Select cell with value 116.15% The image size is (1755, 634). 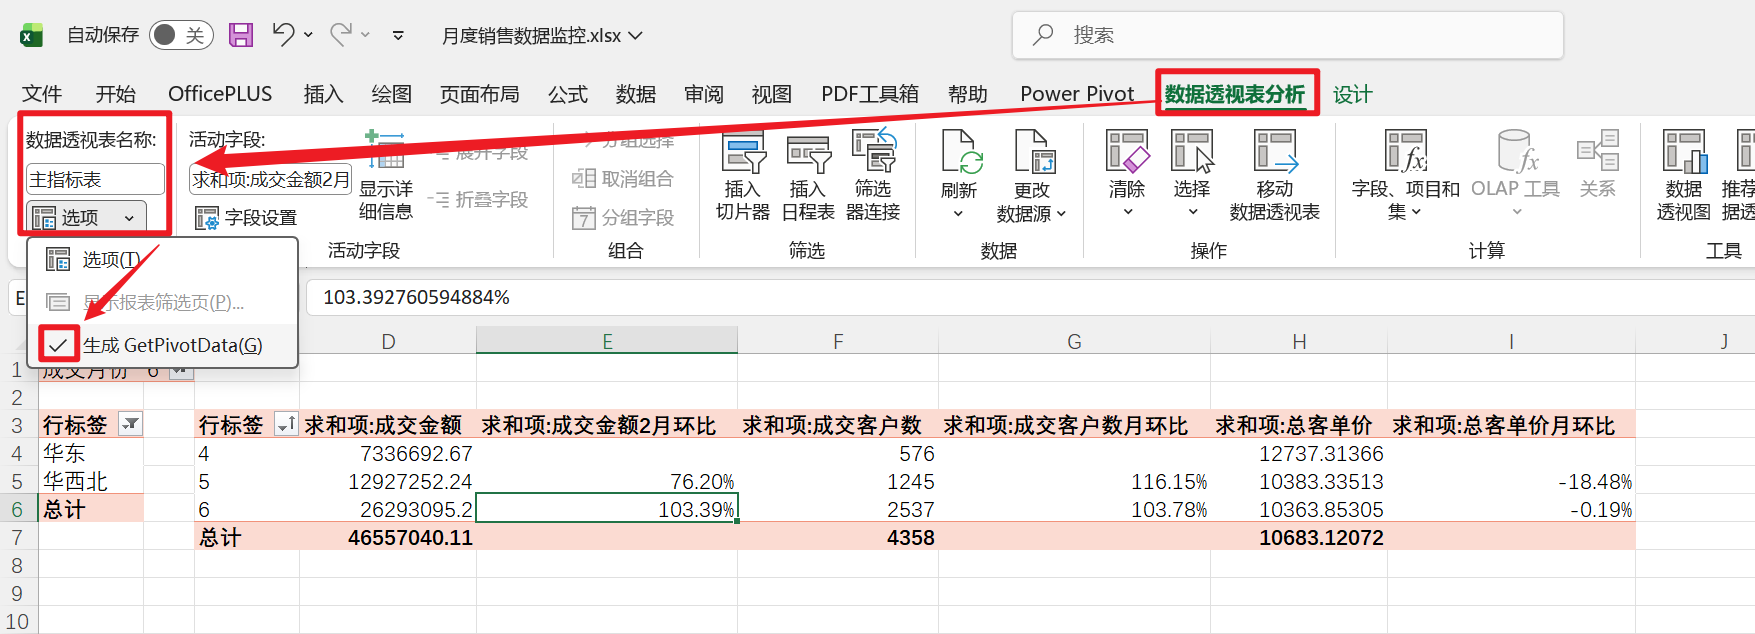[x=1074, y=481]
